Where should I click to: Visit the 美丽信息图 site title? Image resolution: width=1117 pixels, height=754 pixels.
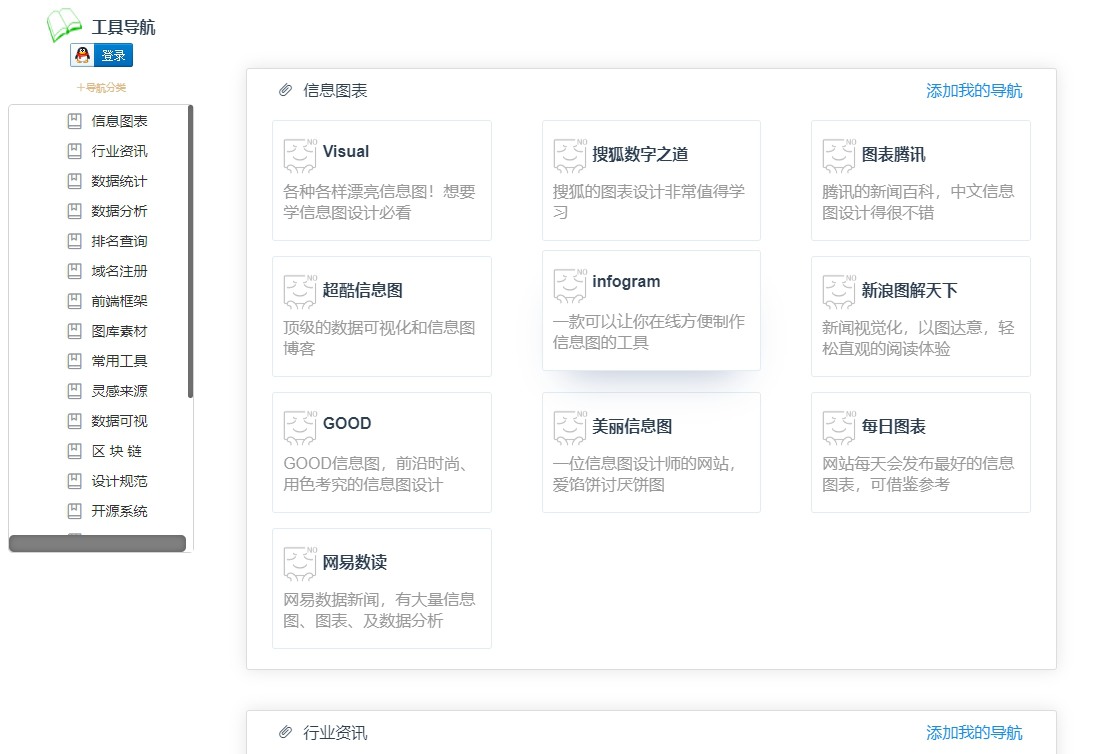tap(632, 426)
